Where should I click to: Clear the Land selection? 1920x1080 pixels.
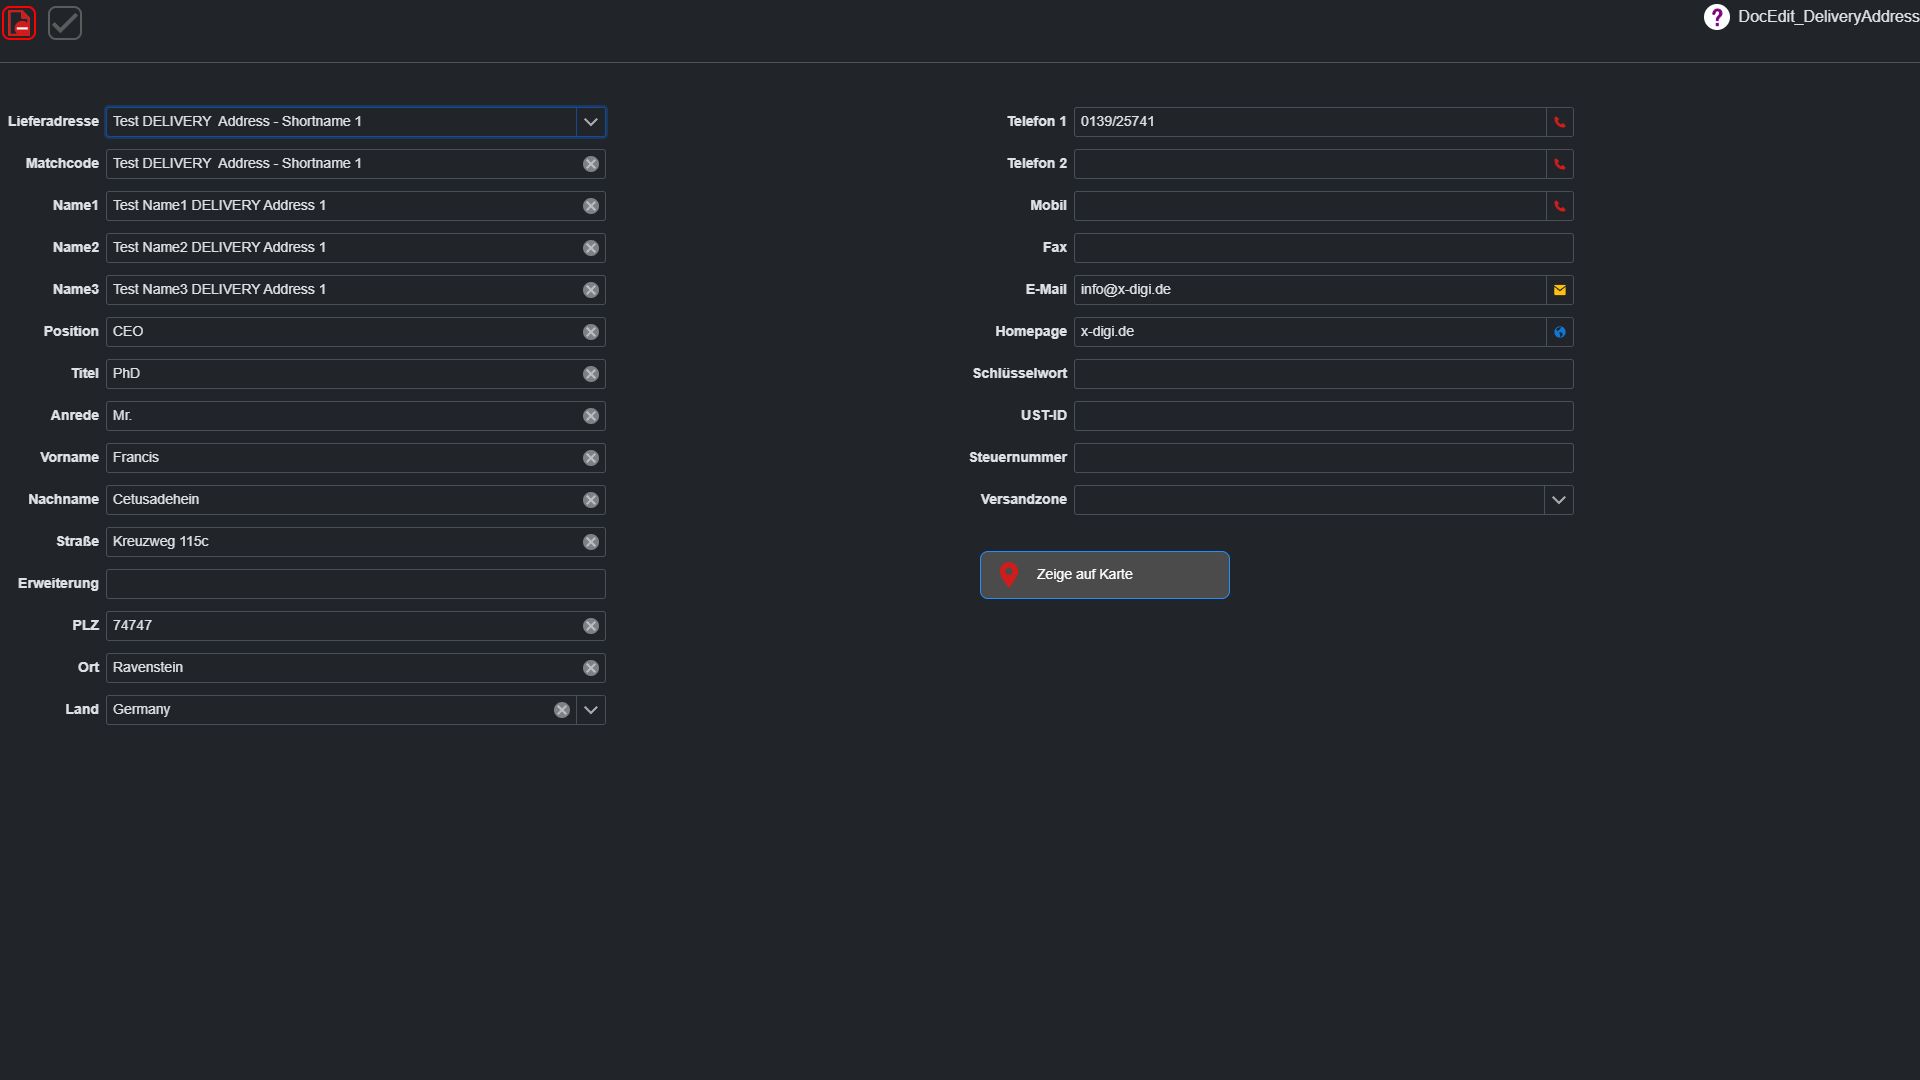pos(562,710)
